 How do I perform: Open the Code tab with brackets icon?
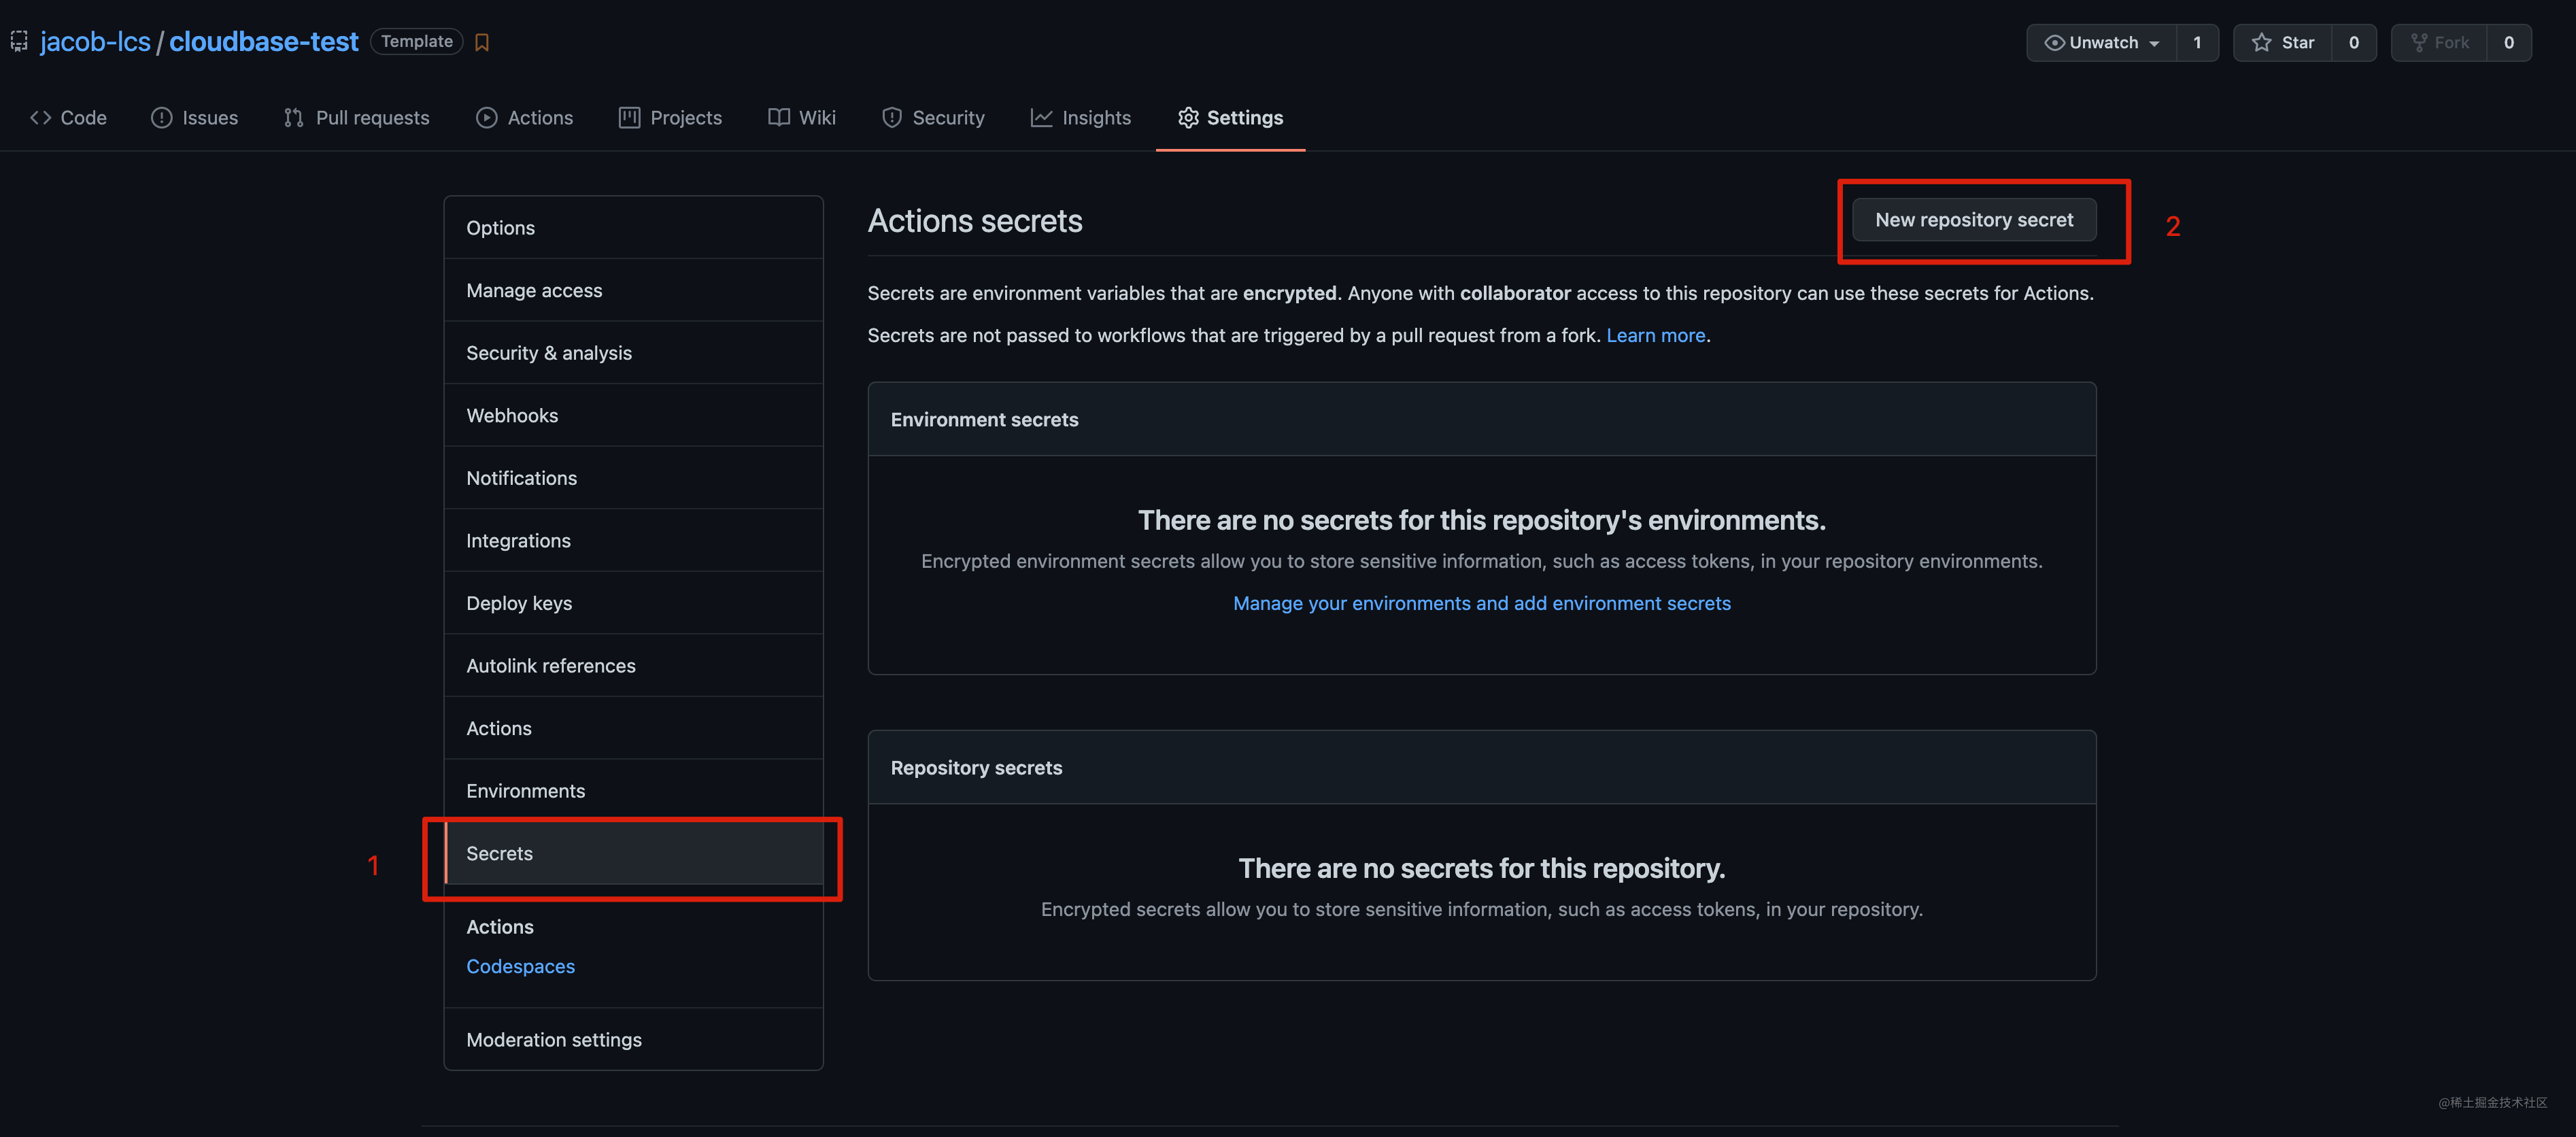68,118
